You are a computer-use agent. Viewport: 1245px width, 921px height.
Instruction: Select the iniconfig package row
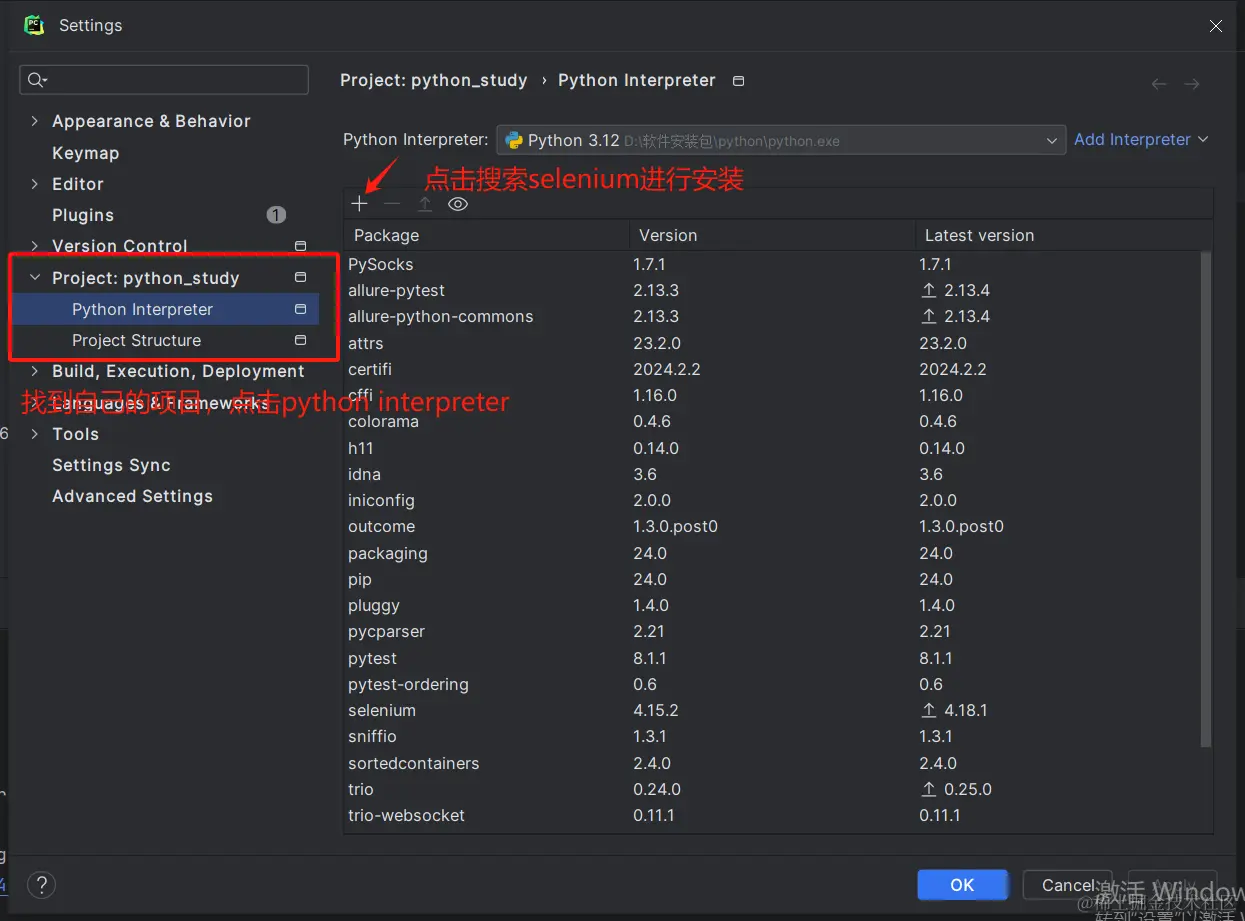click(771, 500)
